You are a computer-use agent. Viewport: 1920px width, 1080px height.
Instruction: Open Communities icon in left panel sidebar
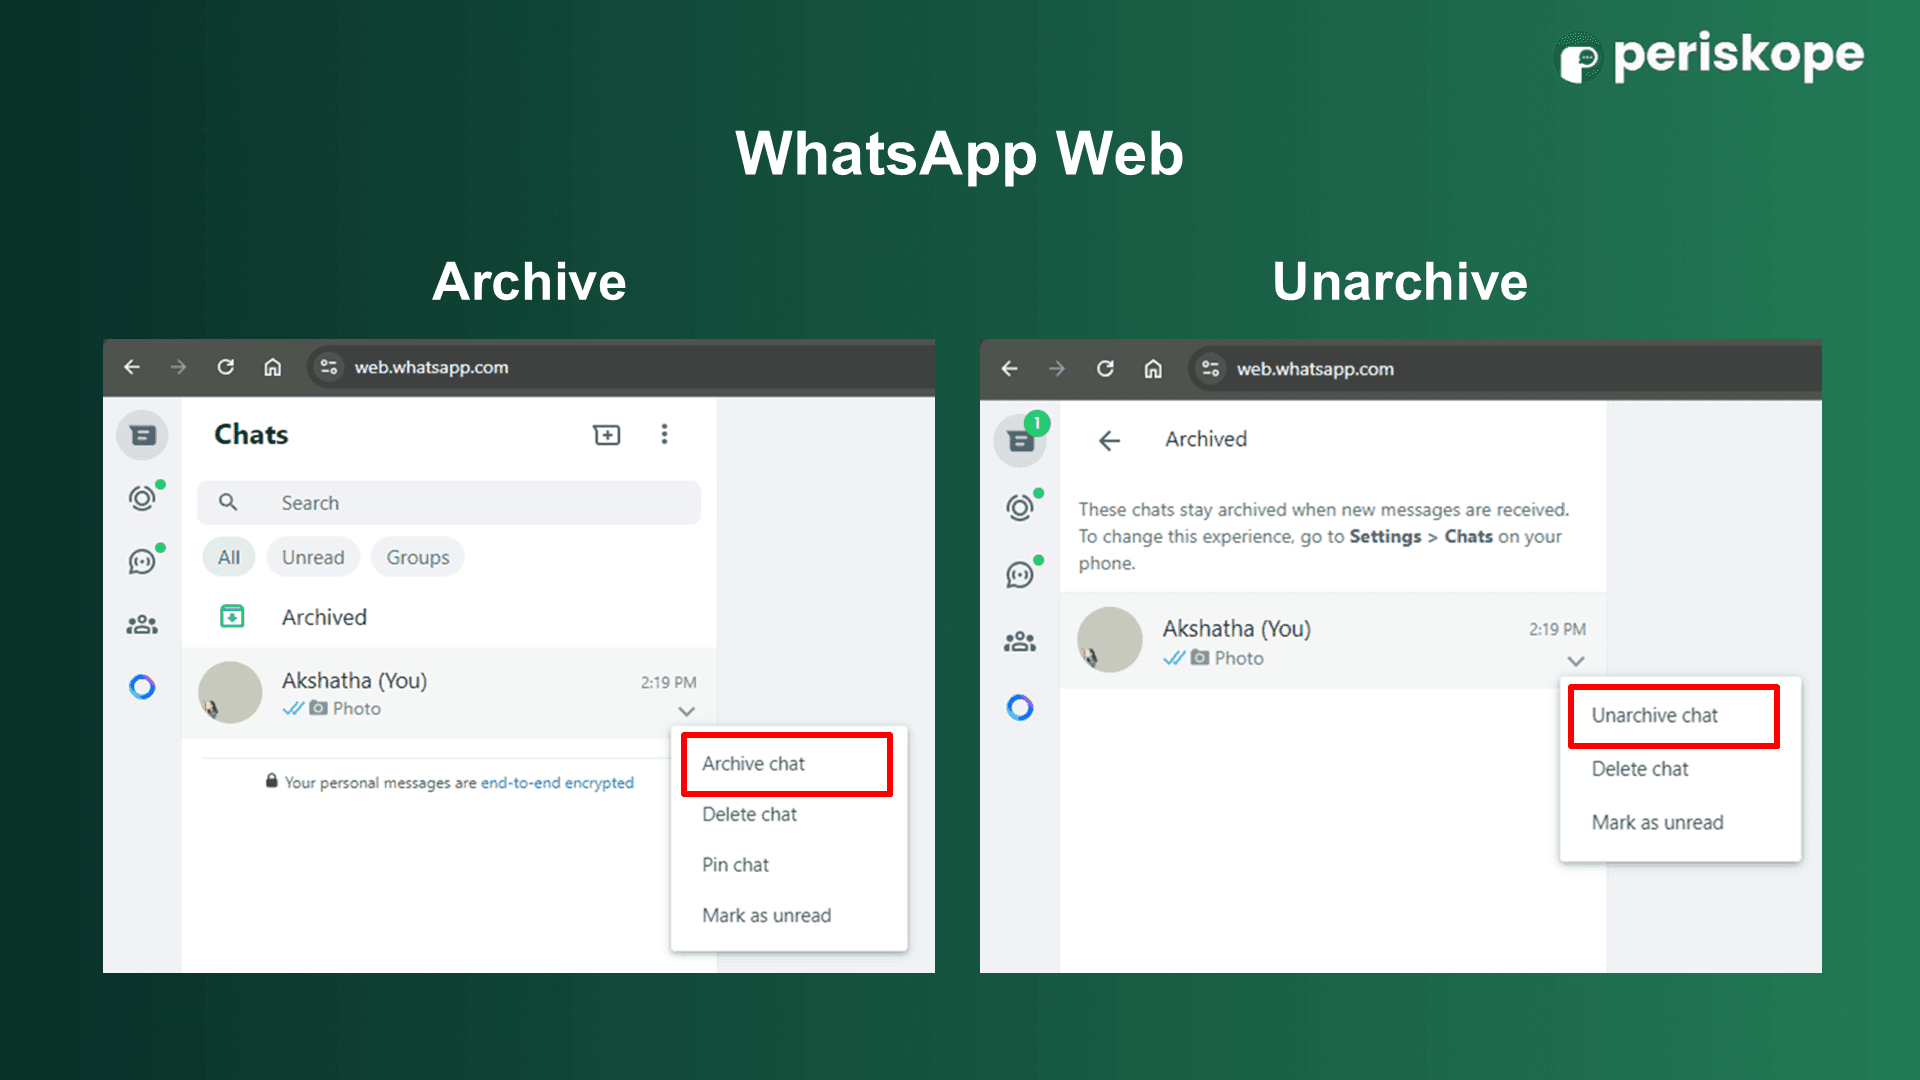142,625
